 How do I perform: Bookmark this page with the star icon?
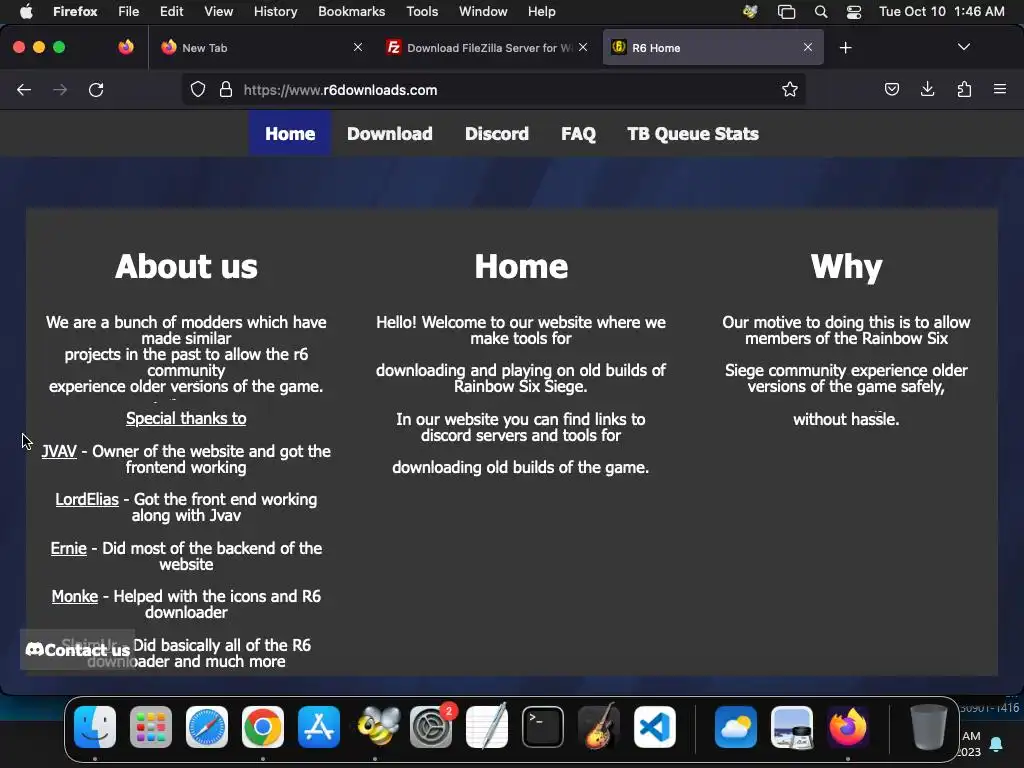[790, 89]
